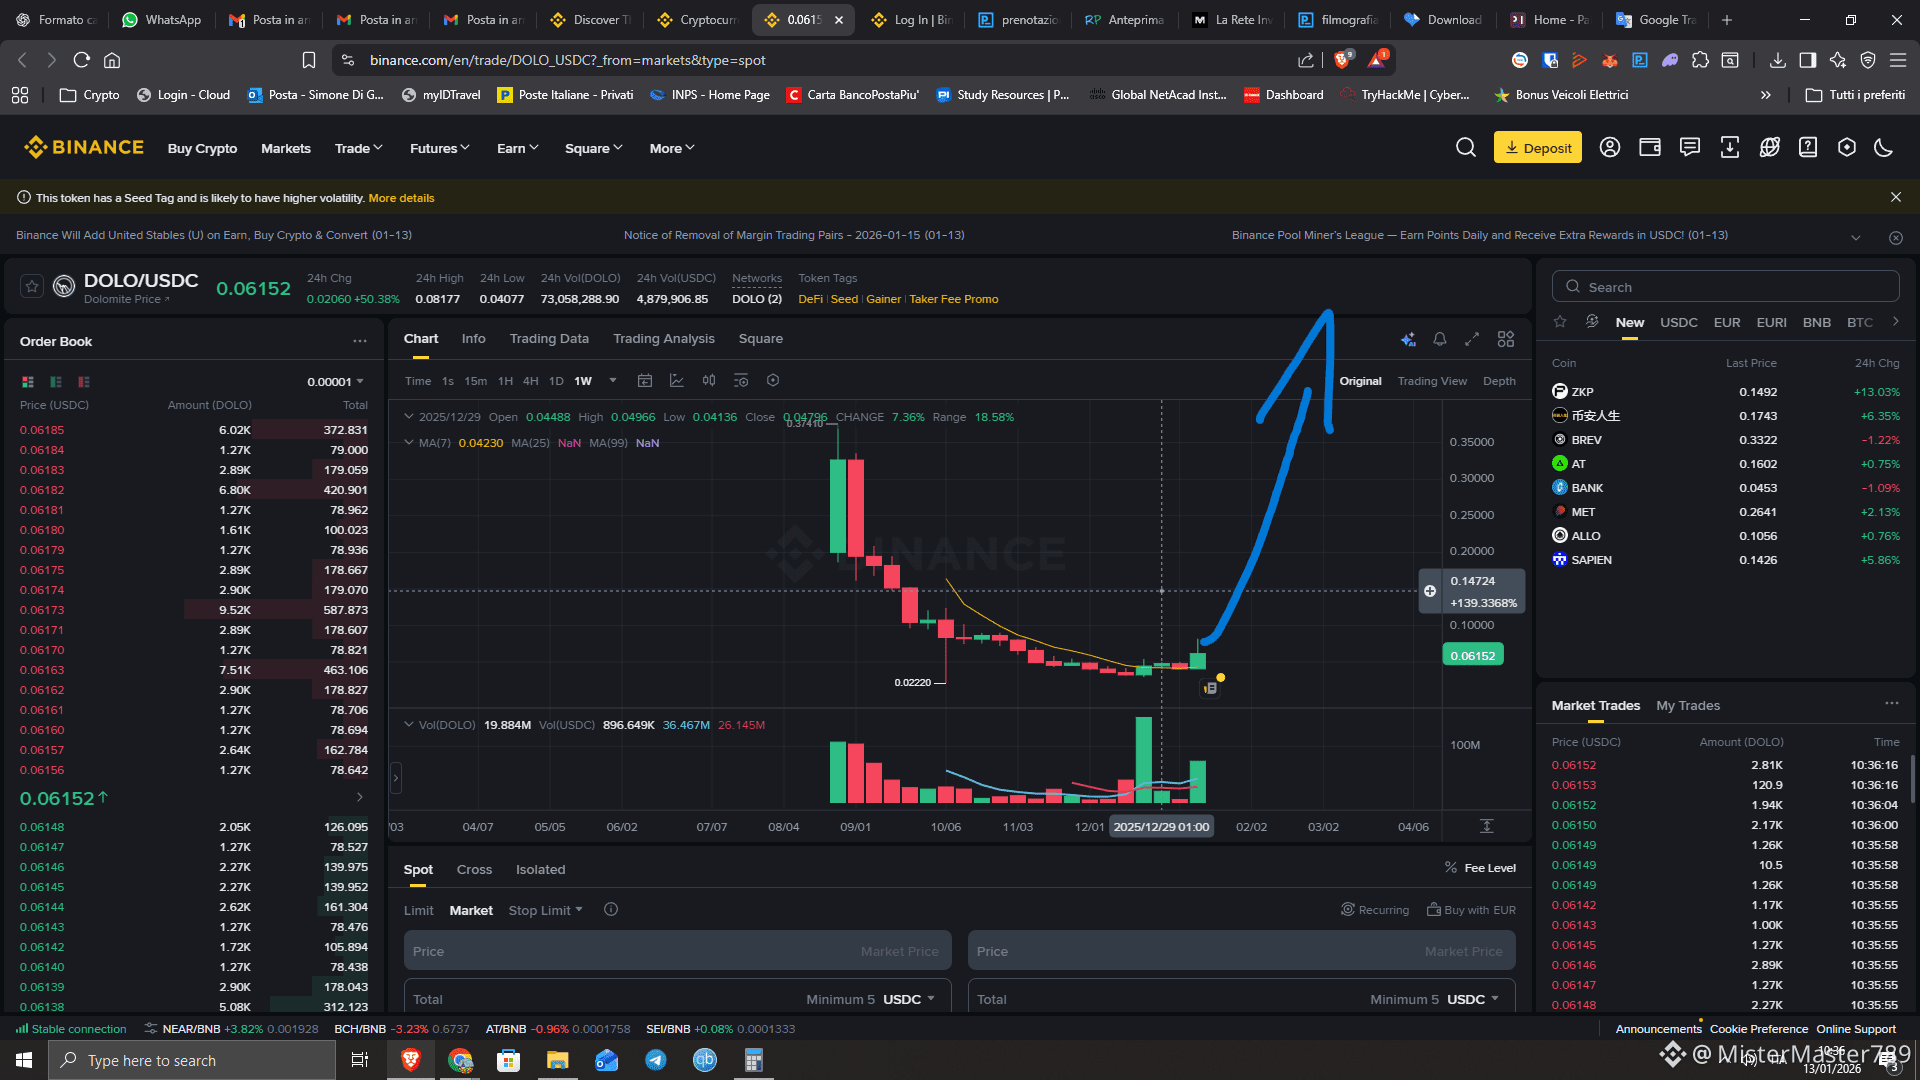Click Buy with EUR
1920x1080 pixels.
1471,910
